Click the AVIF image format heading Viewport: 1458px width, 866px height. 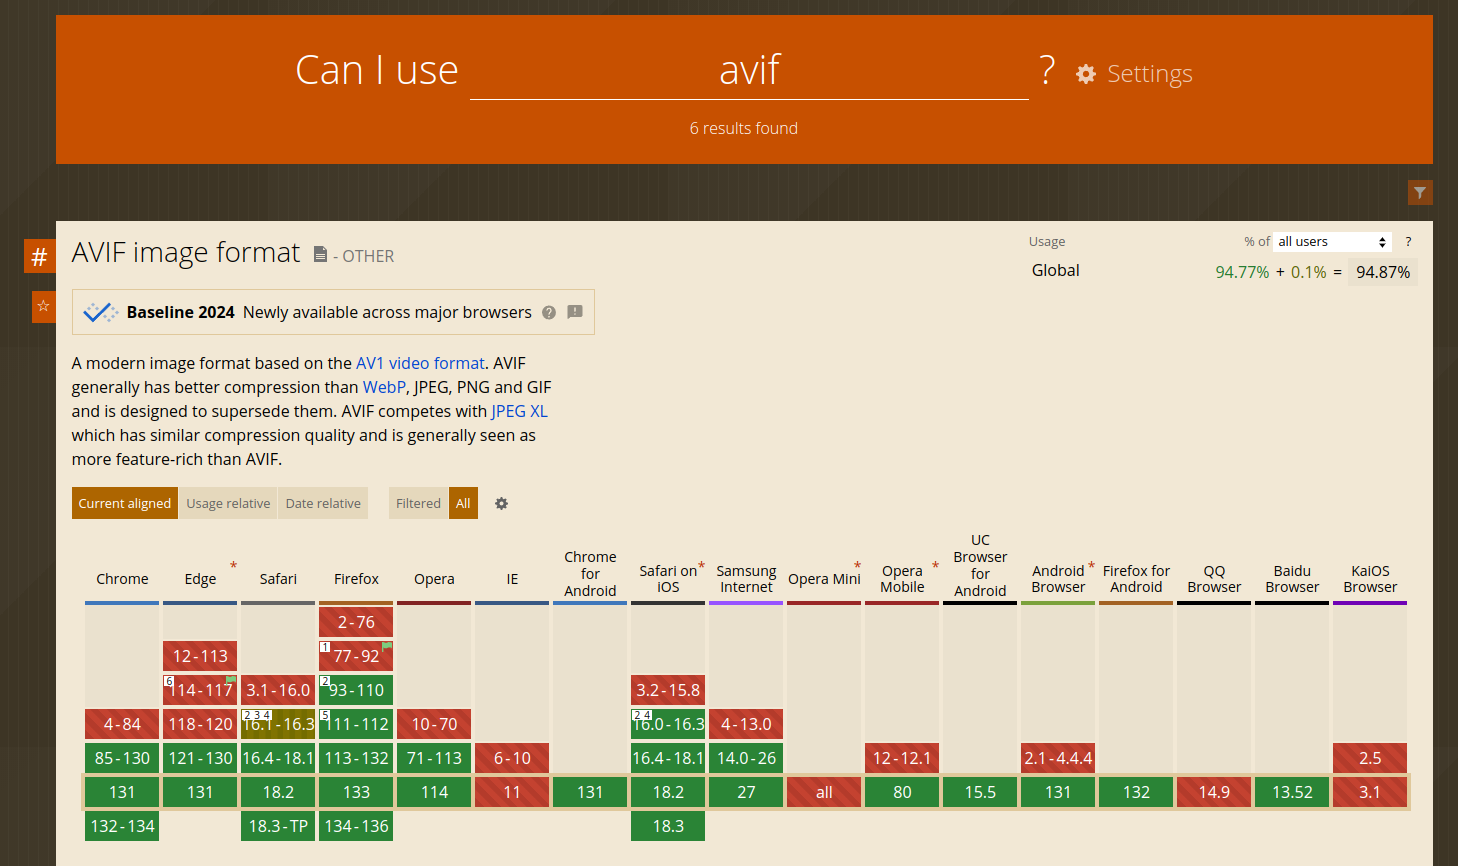pyautogui.click(x=186, y=252)
